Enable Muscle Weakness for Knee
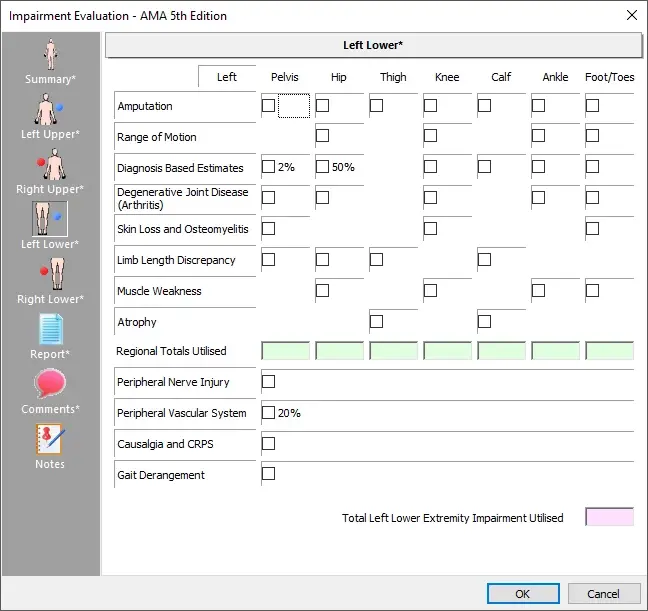 [x=430, y=291]
